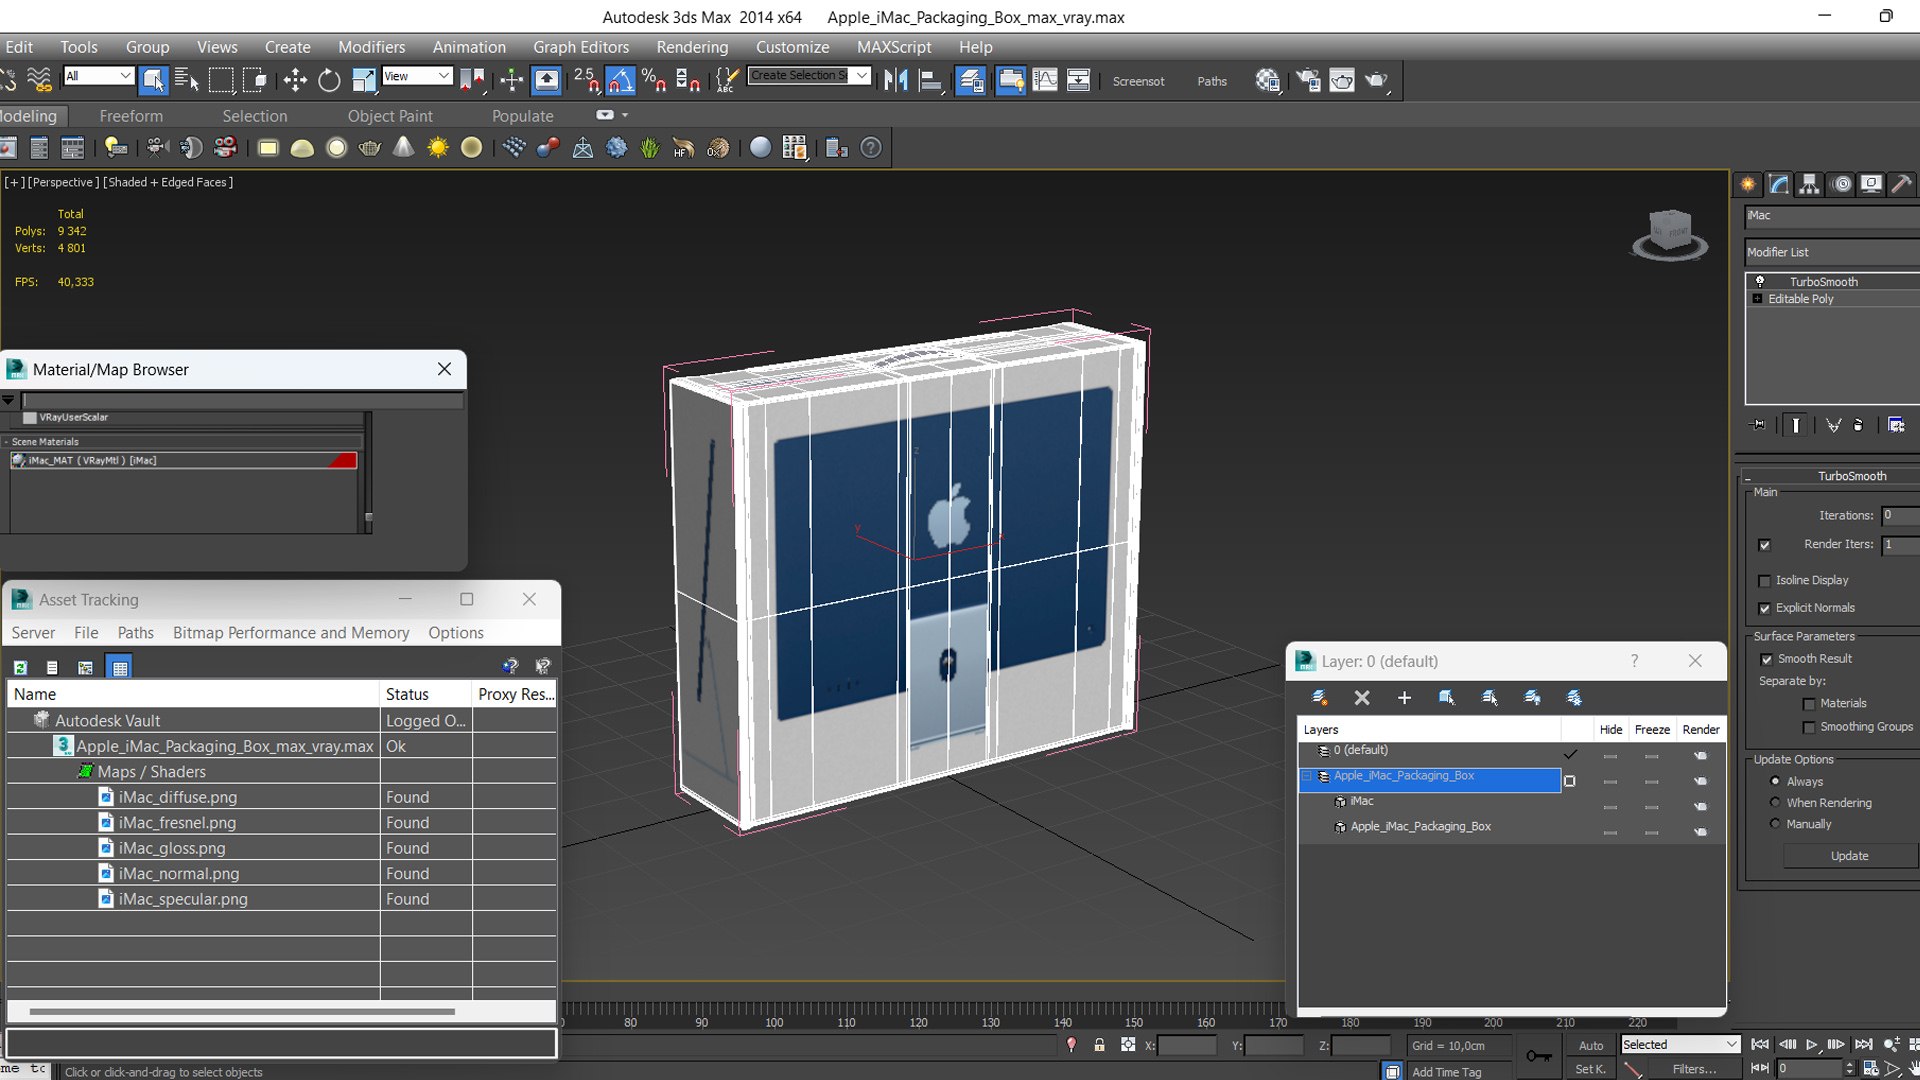The image size is (1920, 1080).
Task: Click the Refresh icon in Asset Tracking
Action: [20, 667]
